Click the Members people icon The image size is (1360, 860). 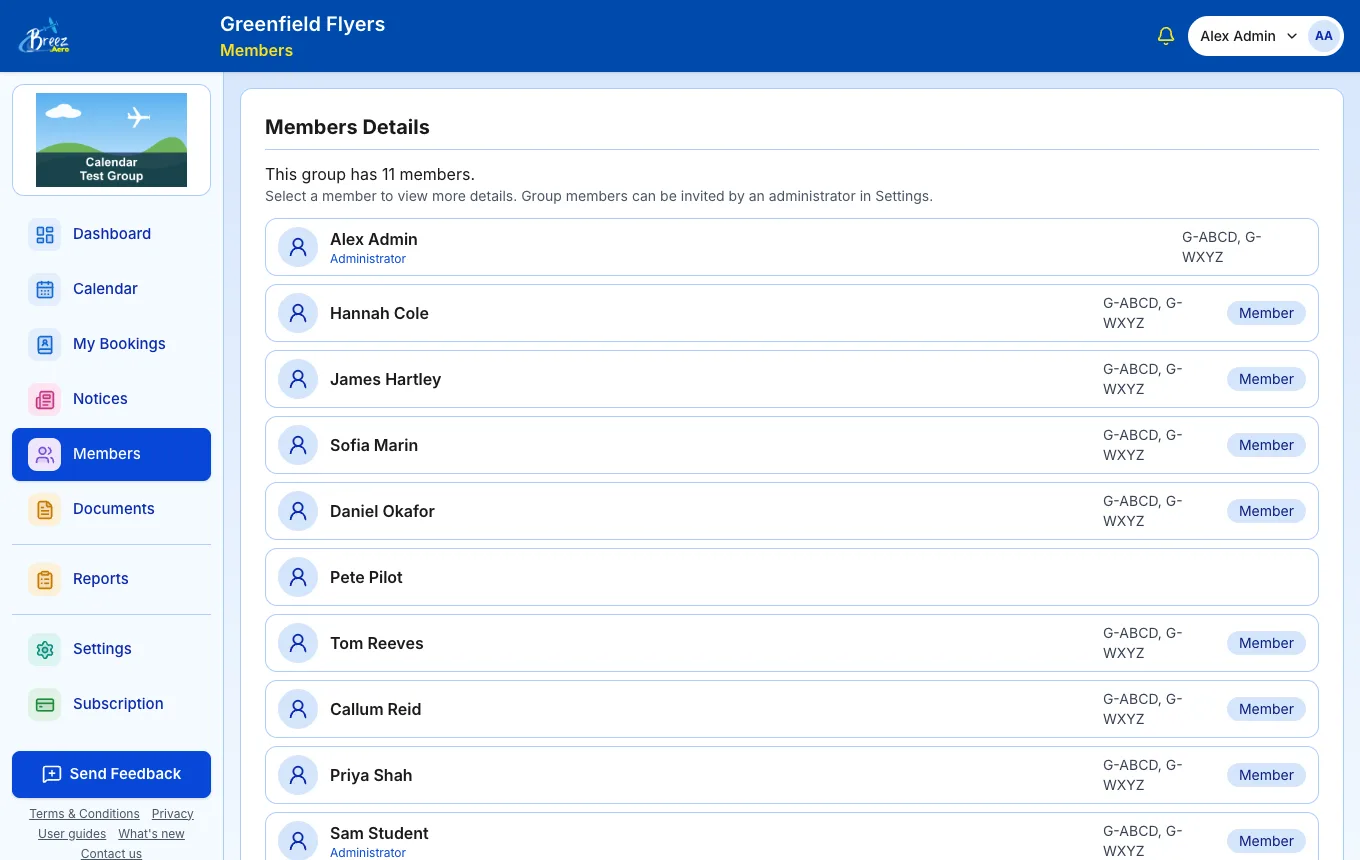[x=45, y=454]
